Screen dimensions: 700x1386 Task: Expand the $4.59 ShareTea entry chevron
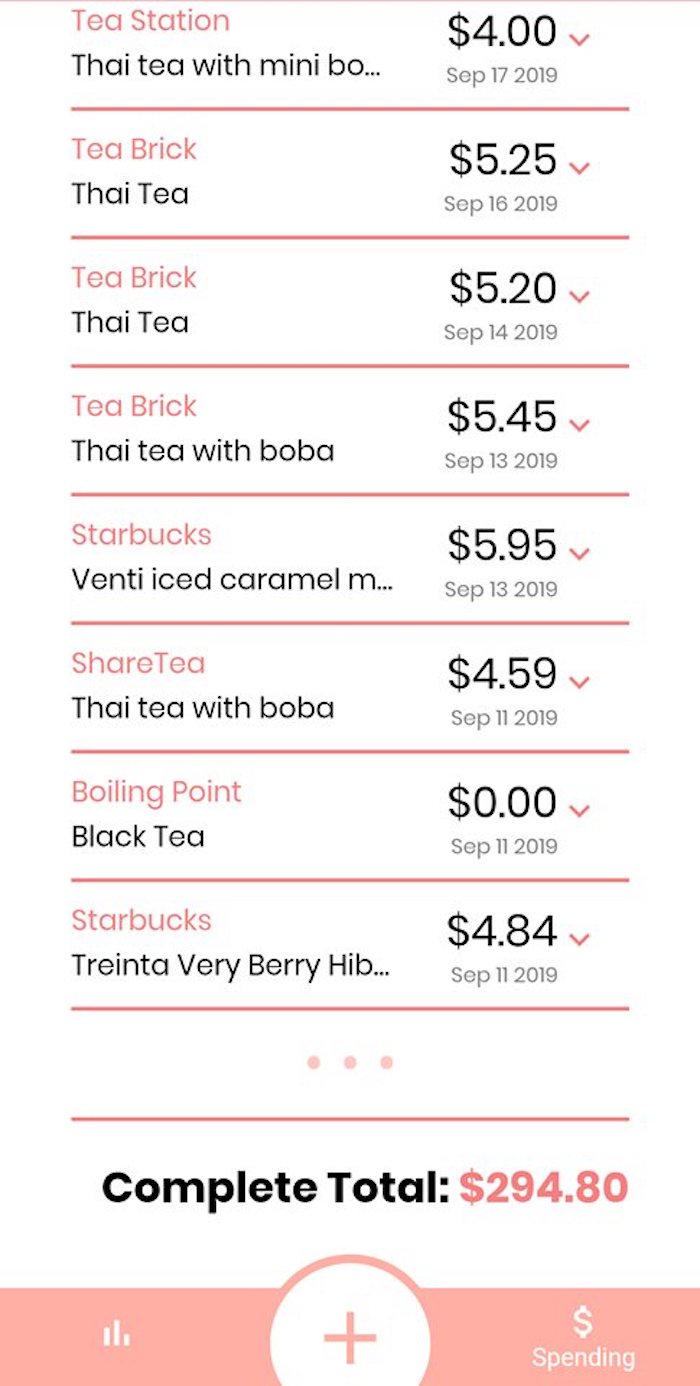579,682
